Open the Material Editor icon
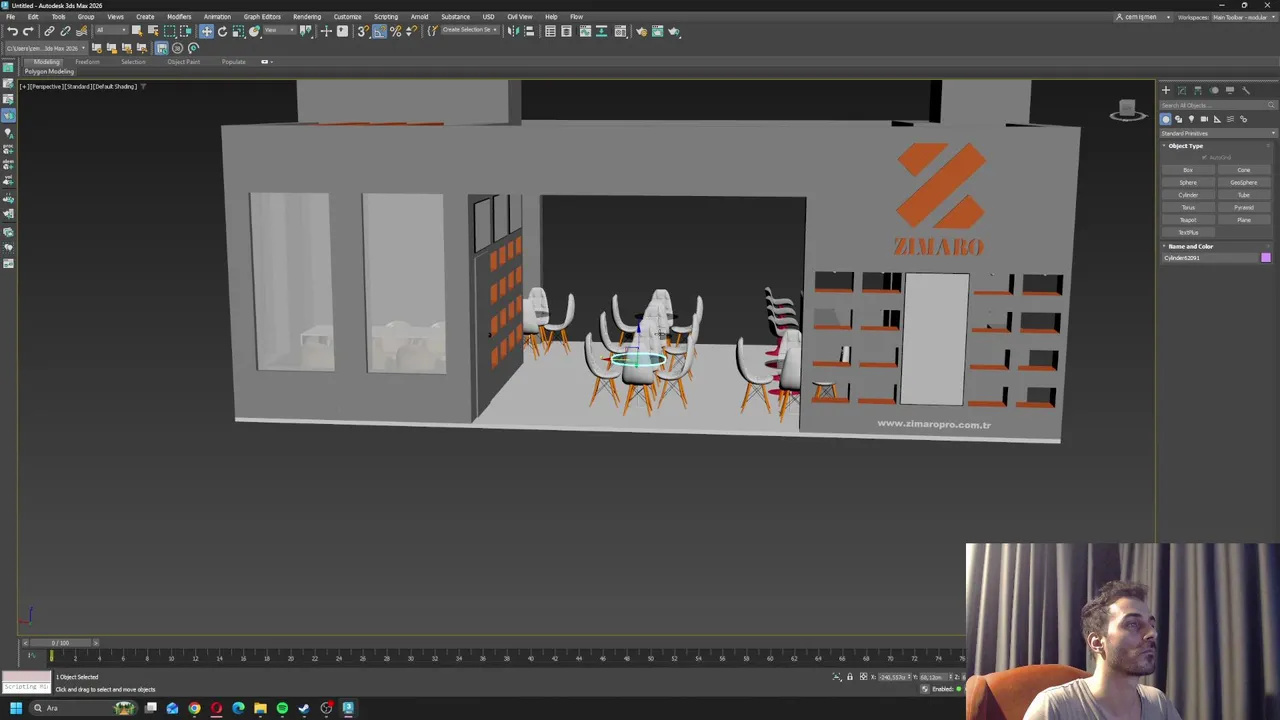This screenshot has width=1280, height=720. click(x=620, y=31)
